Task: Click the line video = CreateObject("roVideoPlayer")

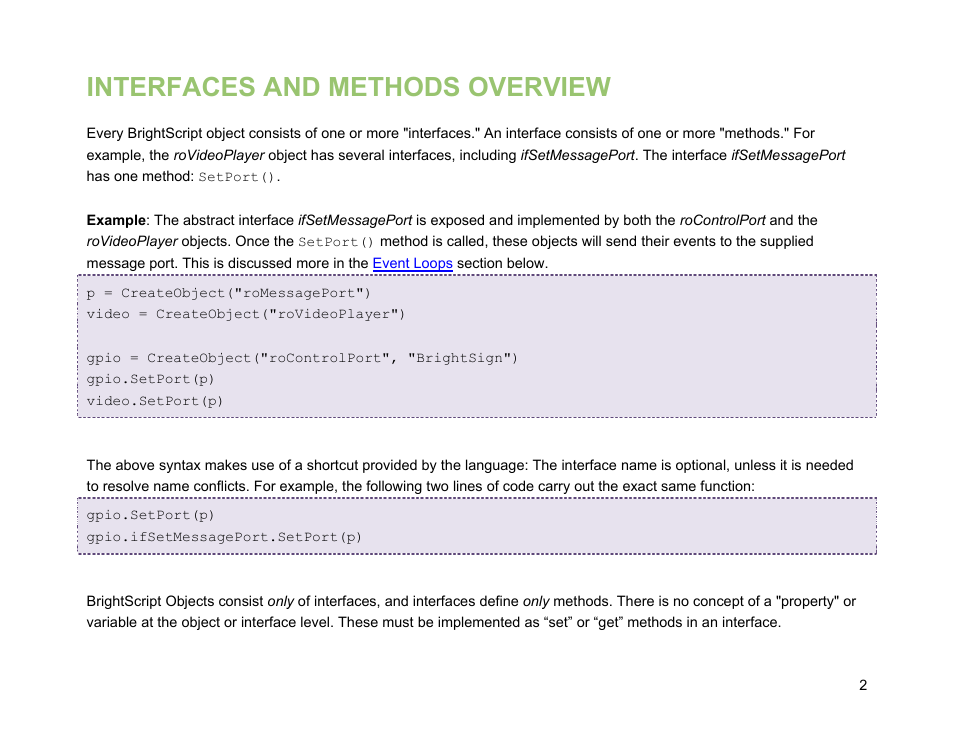Action: point(245,314)
